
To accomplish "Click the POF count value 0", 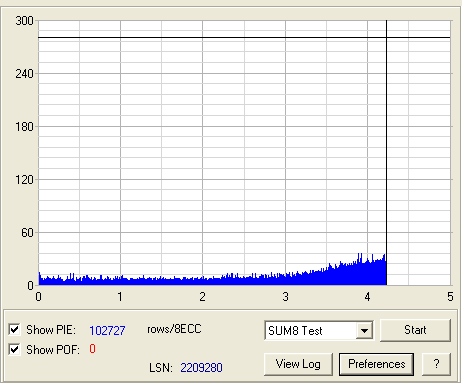I will point(92,349).
